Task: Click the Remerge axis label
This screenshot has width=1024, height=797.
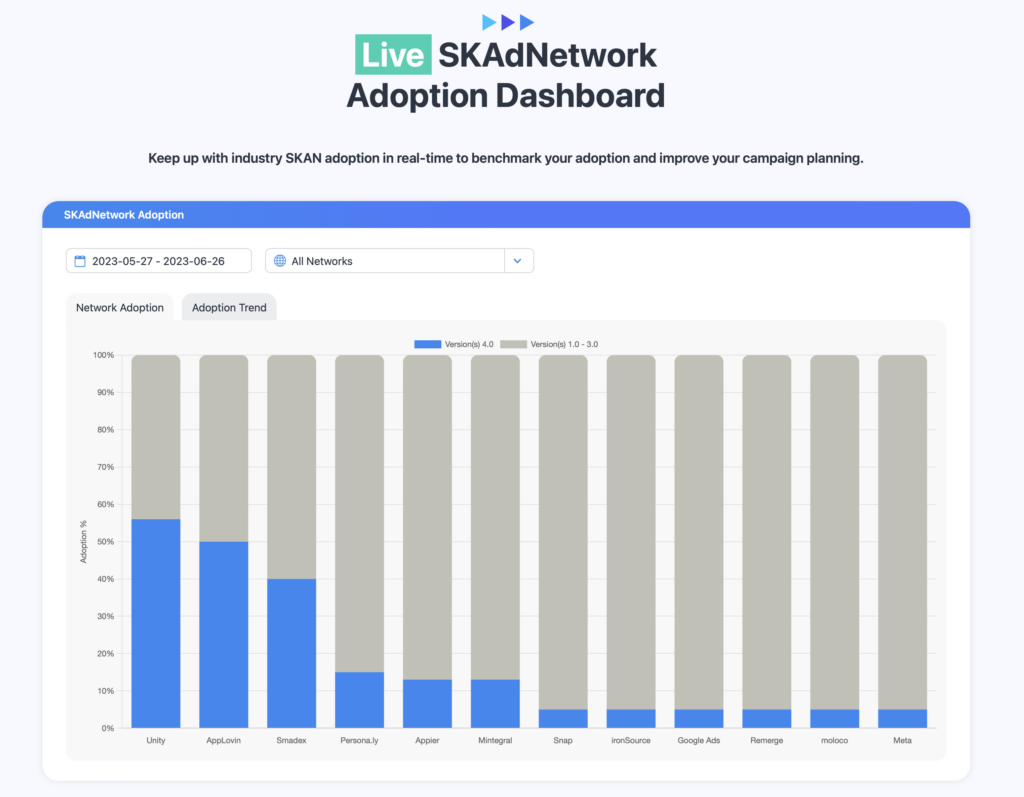Action: pyautogui.click(x=767, y=740)
